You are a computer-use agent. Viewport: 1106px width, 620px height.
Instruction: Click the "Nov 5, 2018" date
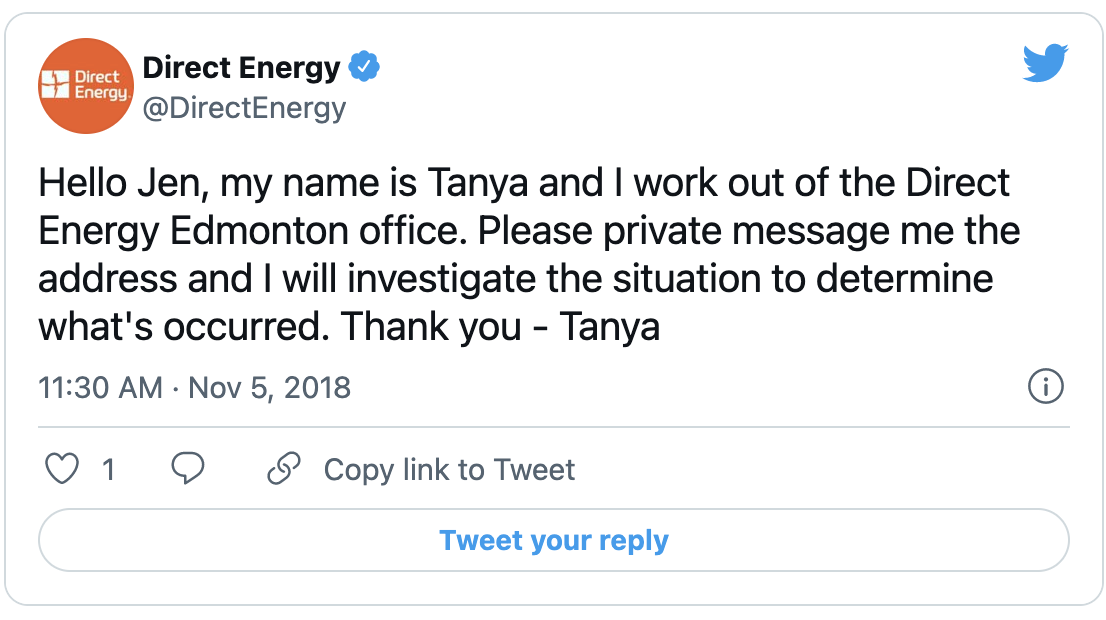269,387
